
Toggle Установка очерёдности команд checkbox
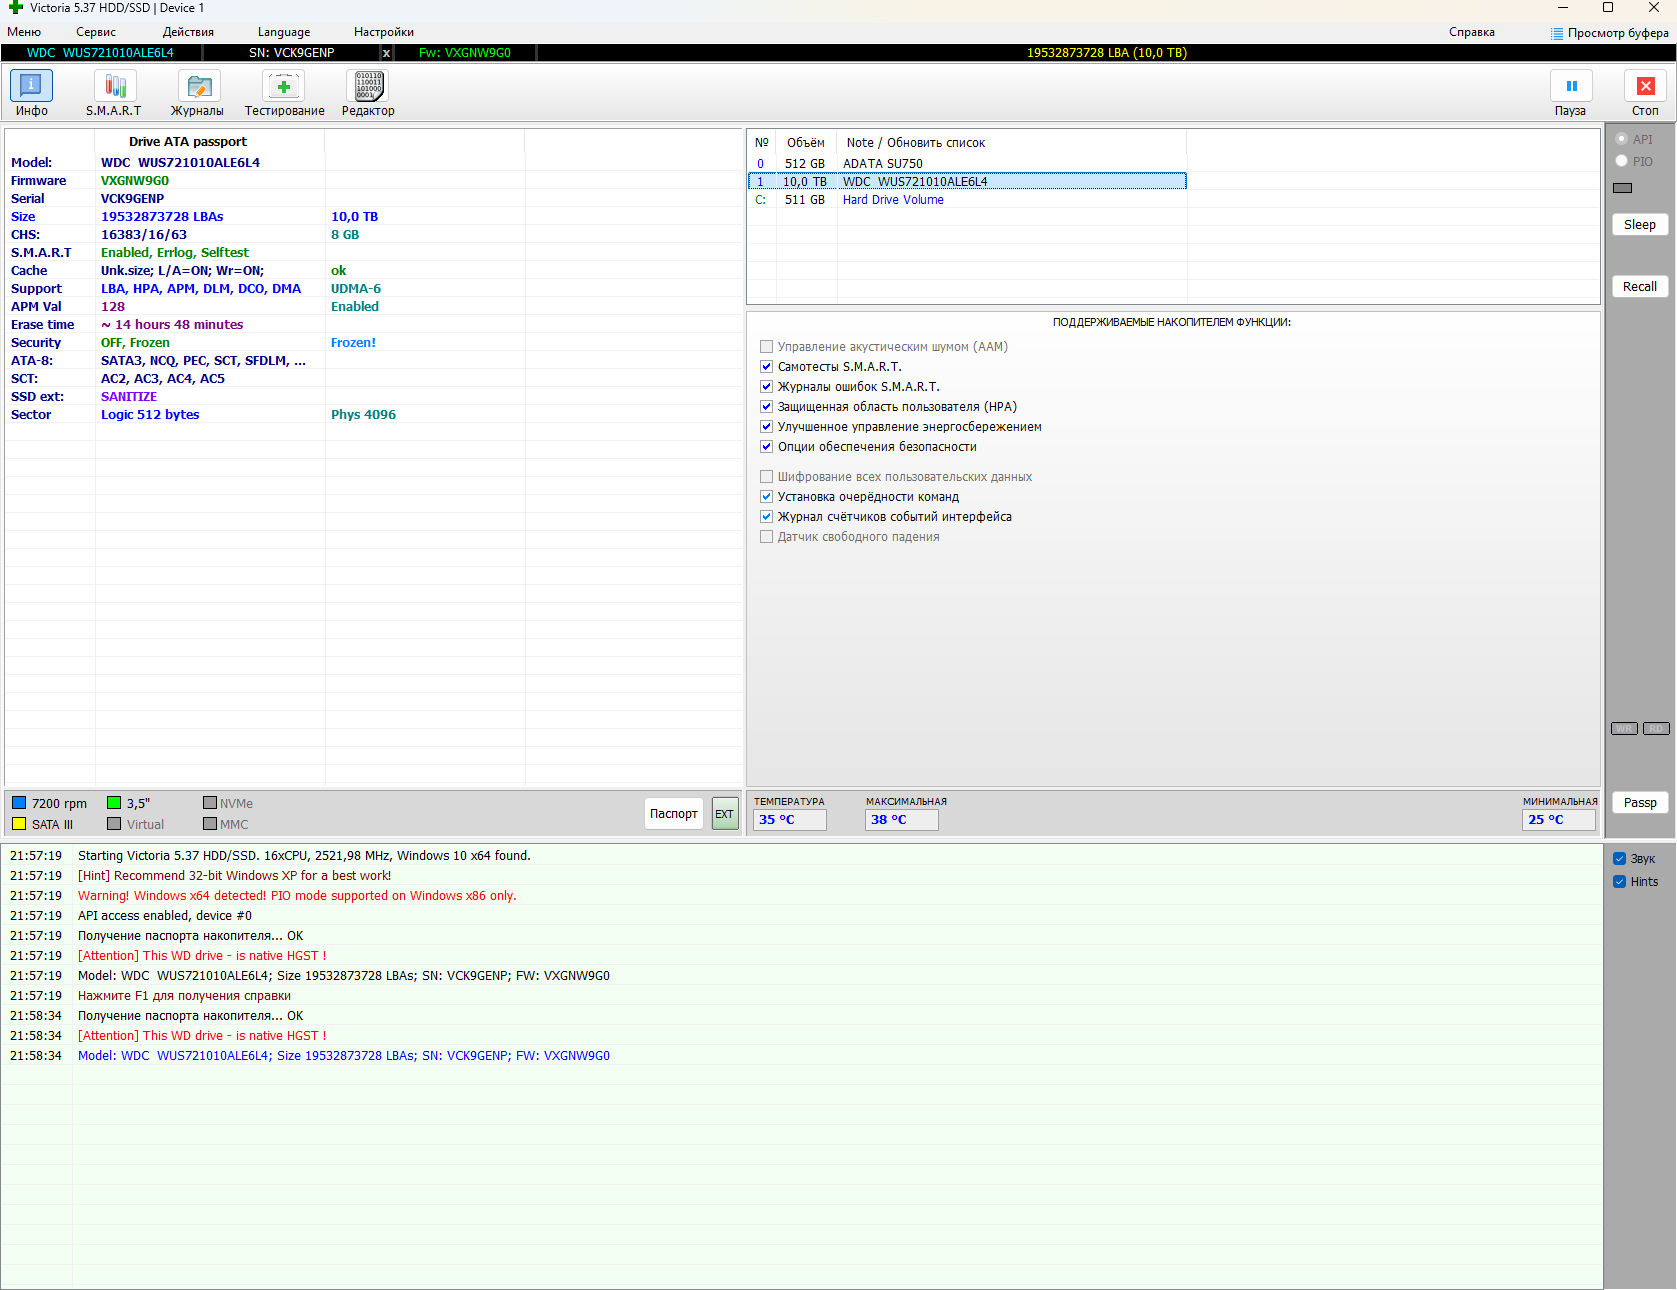point(767,497)
